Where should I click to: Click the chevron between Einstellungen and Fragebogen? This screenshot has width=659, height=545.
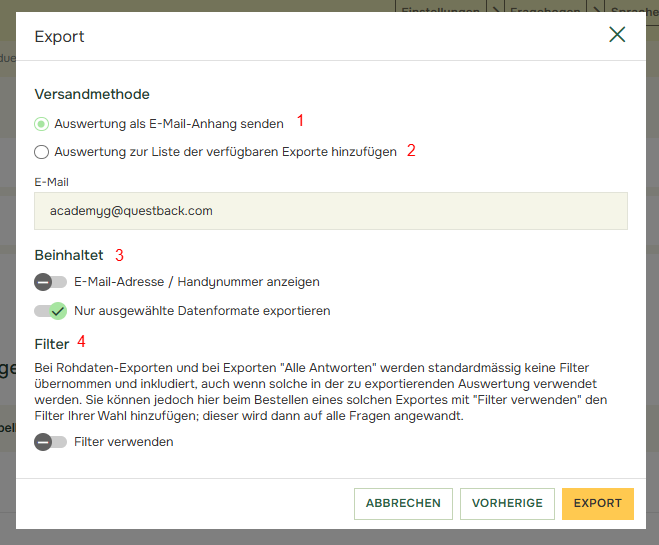click(x=495, y=6)
